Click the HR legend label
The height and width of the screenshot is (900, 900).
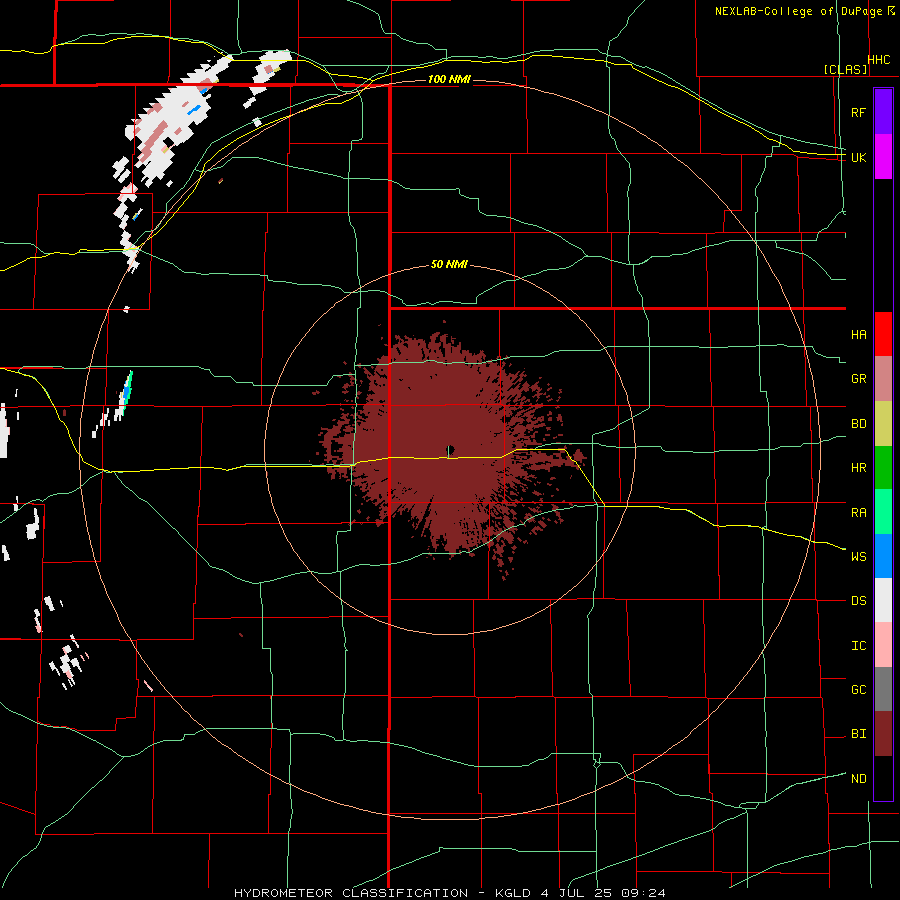pyautogui.click(x=858, y=468)
